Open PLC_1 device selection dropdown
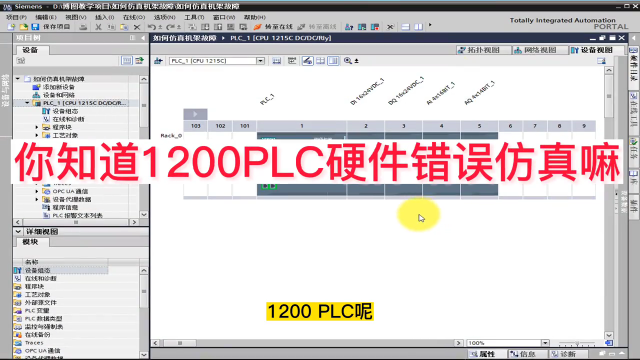 tap(260, 61)
